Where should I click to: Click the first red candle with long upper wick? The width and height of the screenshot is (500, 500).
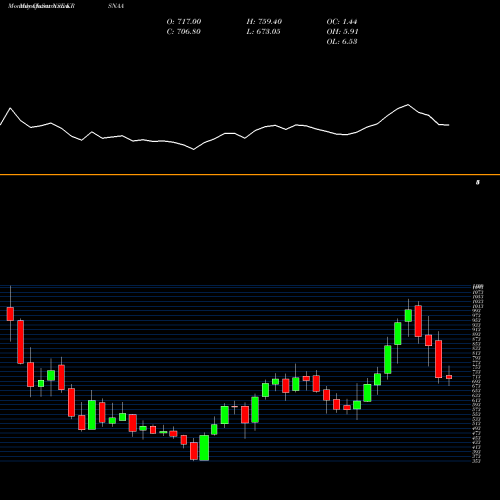coord(10,314)
